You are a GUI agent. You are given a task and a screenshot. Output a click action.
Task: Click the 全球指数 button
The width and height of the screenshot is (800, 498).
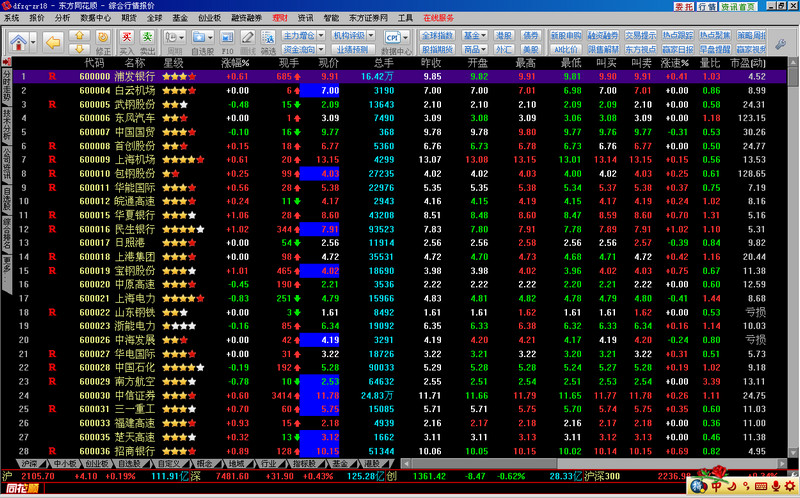coord(438,35)
